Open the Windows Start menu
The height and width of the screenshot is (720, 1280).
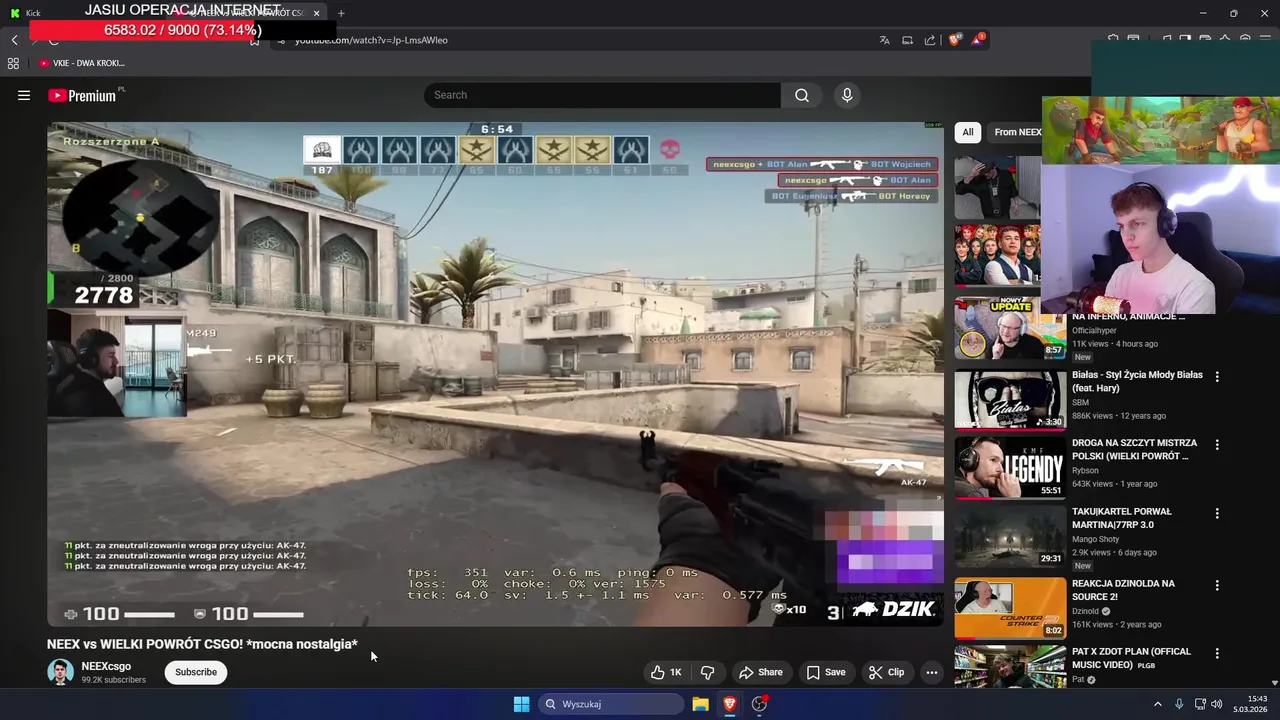click(521, 704)
